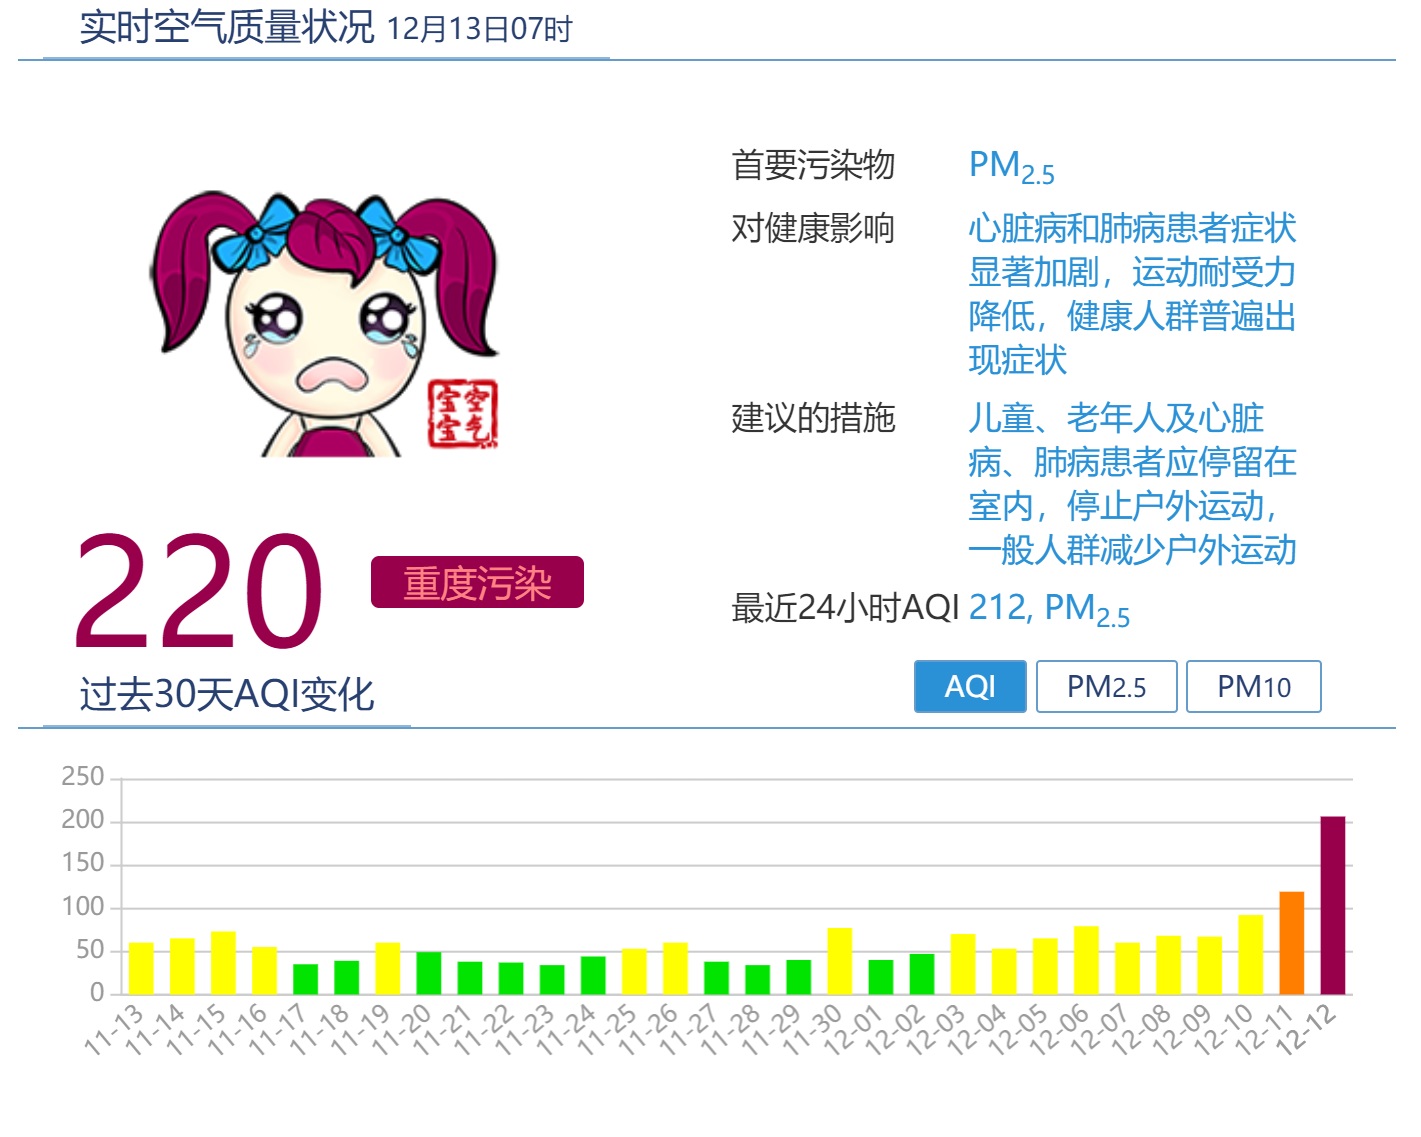Click the 重度污染 pollution level badge
1421x1137 pixels.
[x=477, y=583]
